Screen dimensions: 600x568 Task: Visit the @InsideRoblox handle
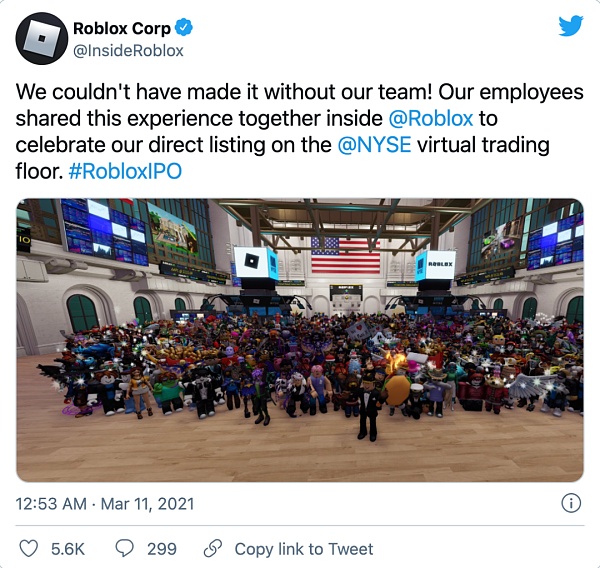pyautogui.click(x=129, y=50)
